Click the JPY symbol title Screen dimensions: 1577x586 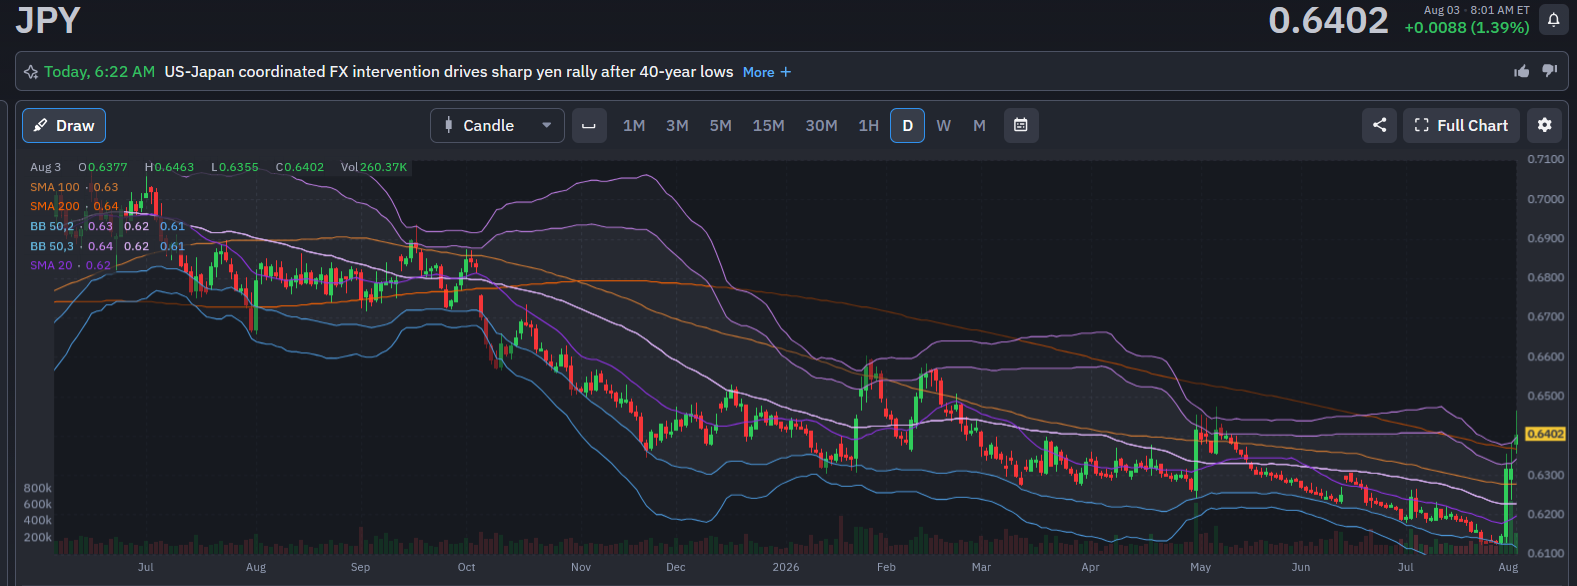[x=48, y=20]
